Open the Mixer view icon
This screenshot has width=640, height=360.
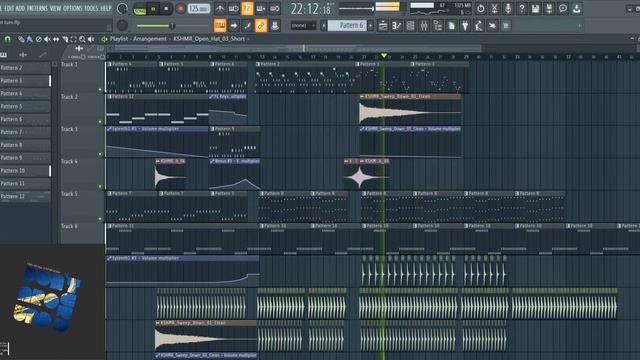tap(424, 26)
